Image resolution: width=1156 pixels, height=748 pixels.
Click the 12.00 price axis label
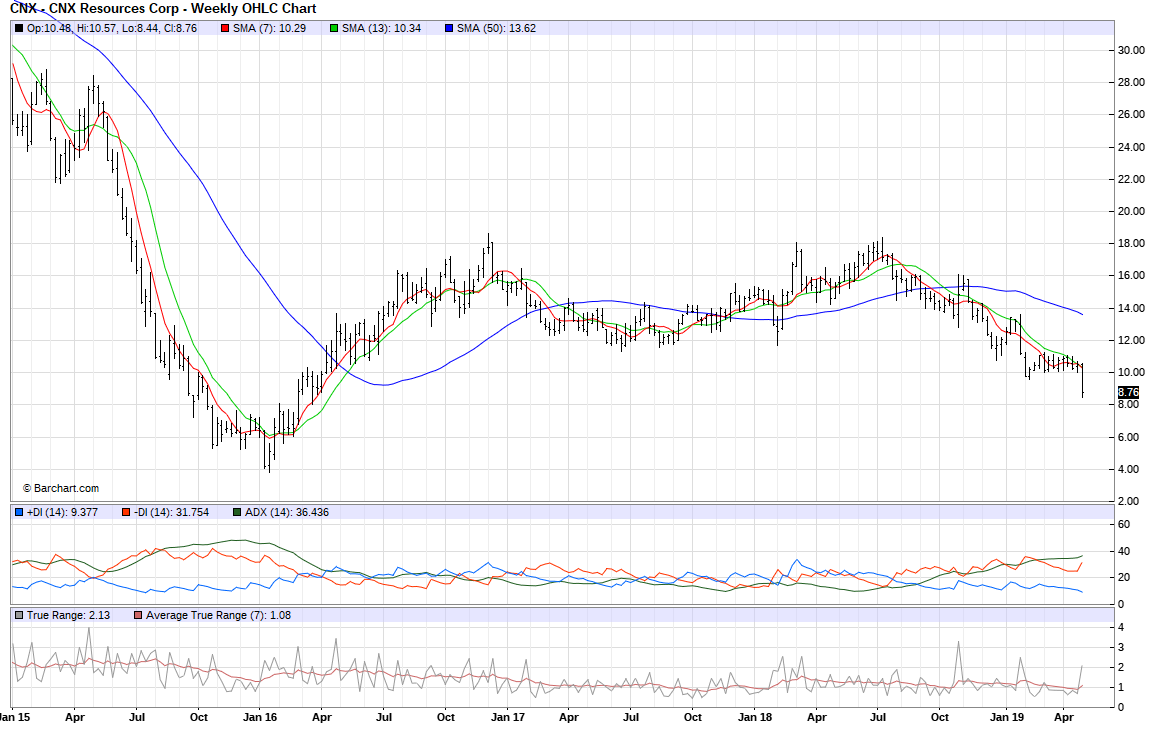[x=1131, y=340]
